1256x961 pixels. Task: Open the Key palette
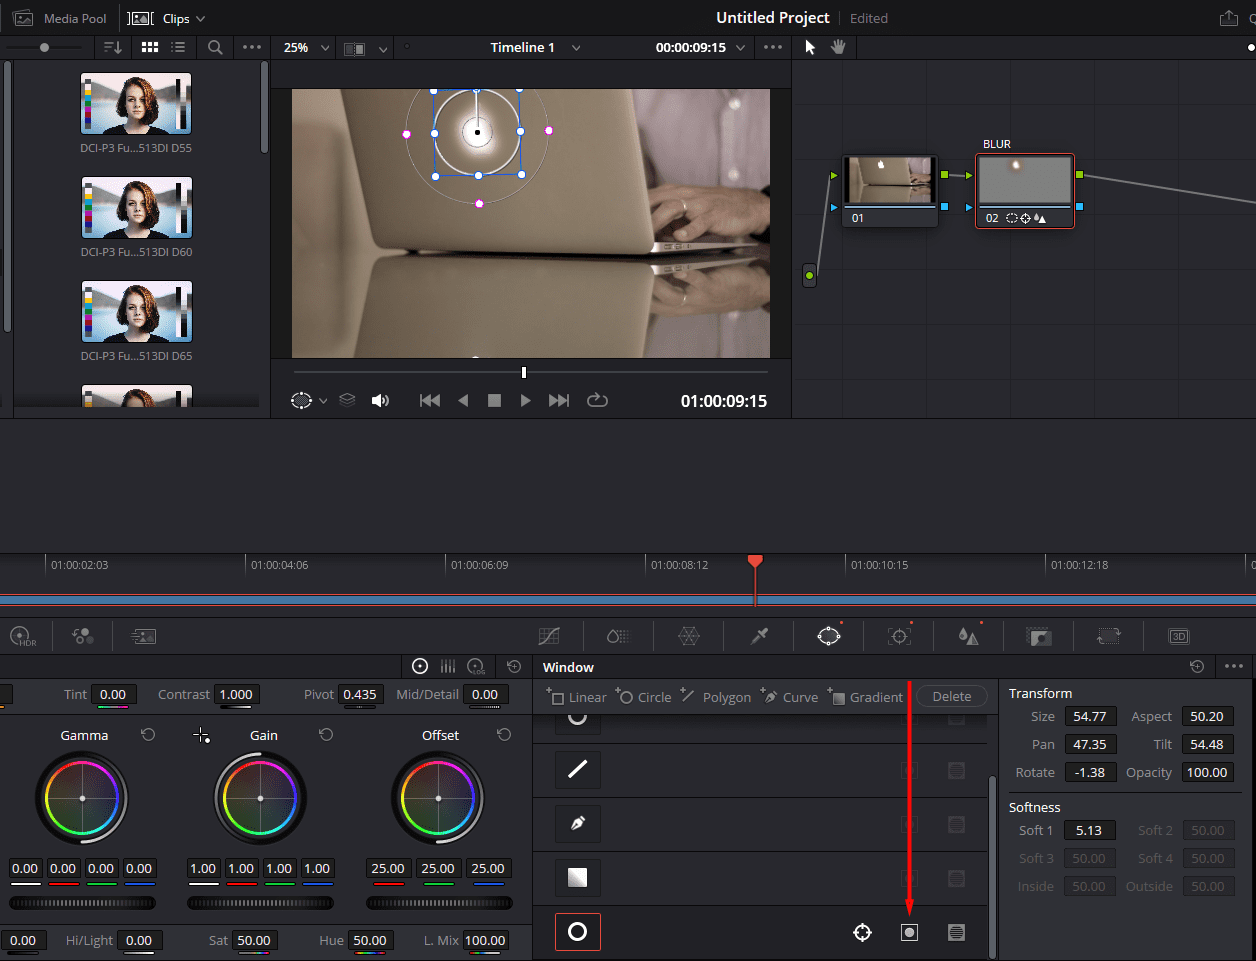[x=1039, y=636]
